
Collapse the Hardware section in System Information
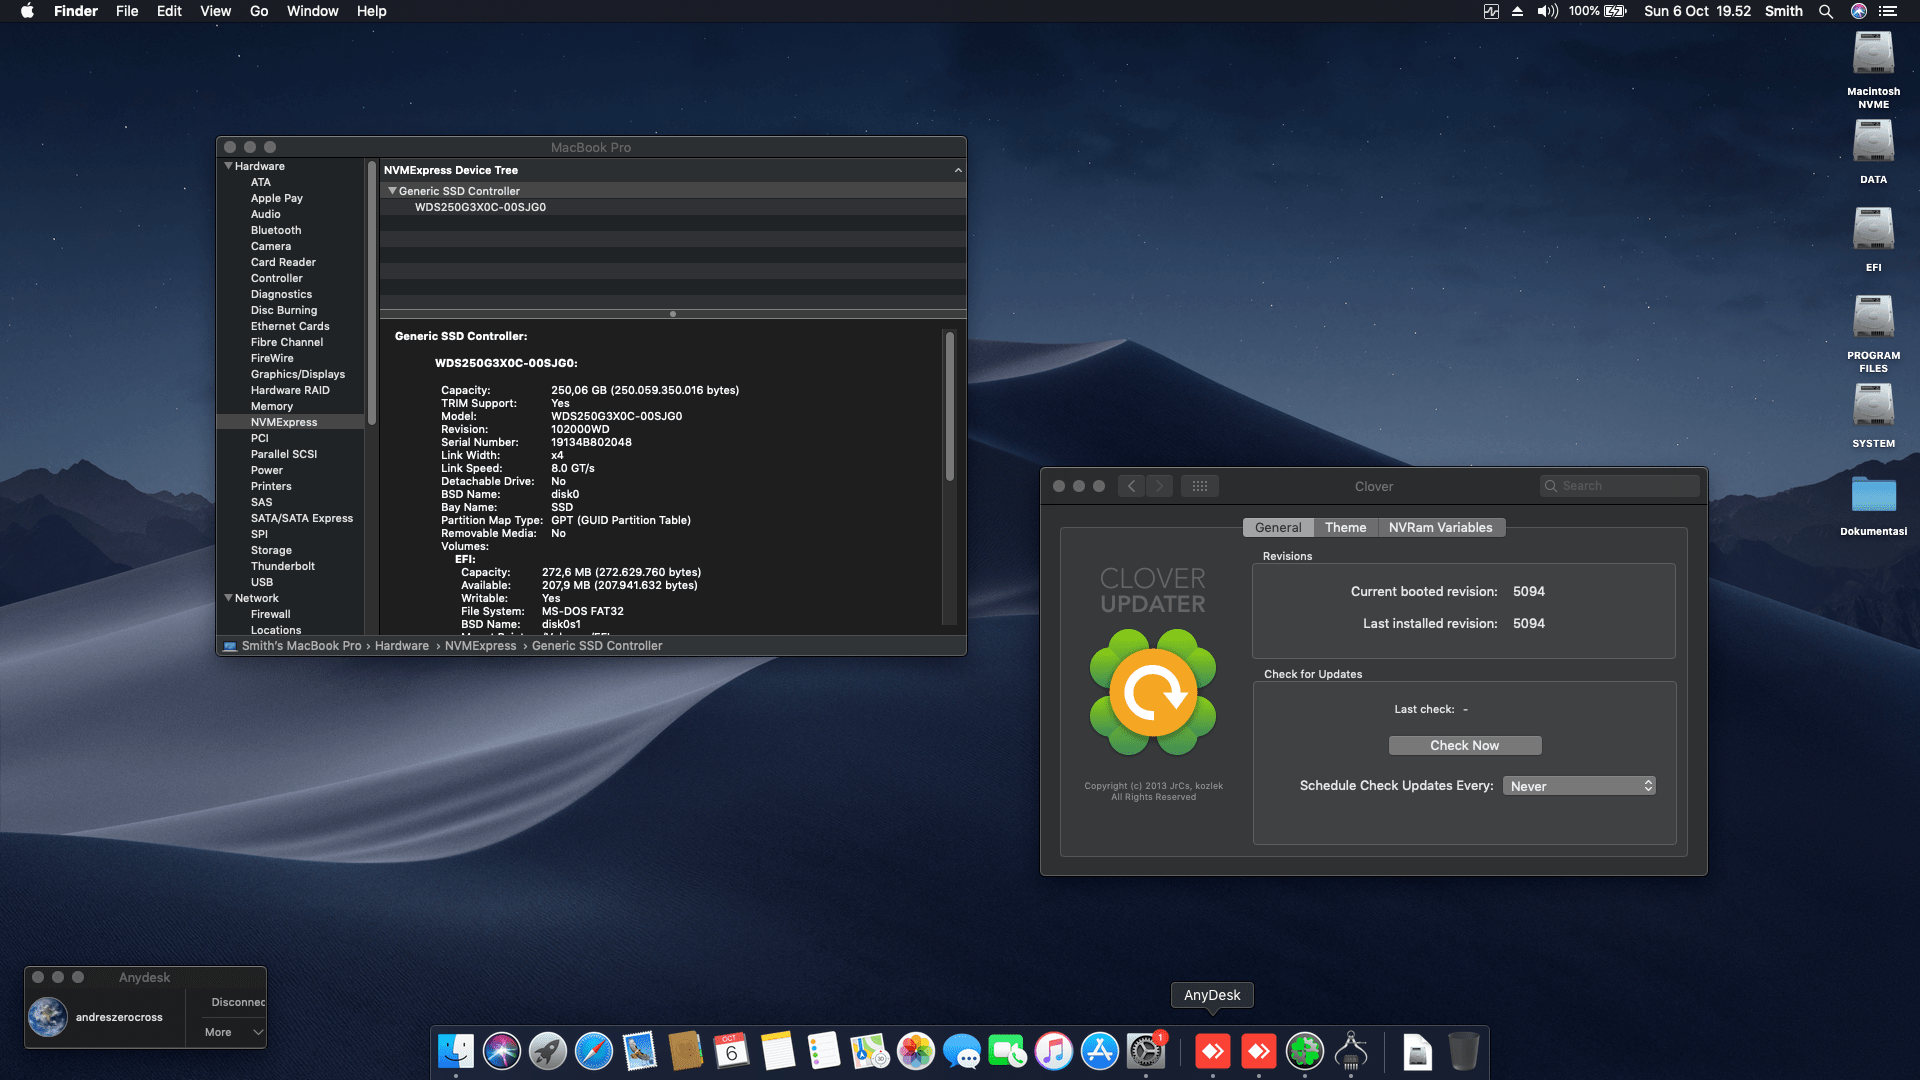pos(229,165)
